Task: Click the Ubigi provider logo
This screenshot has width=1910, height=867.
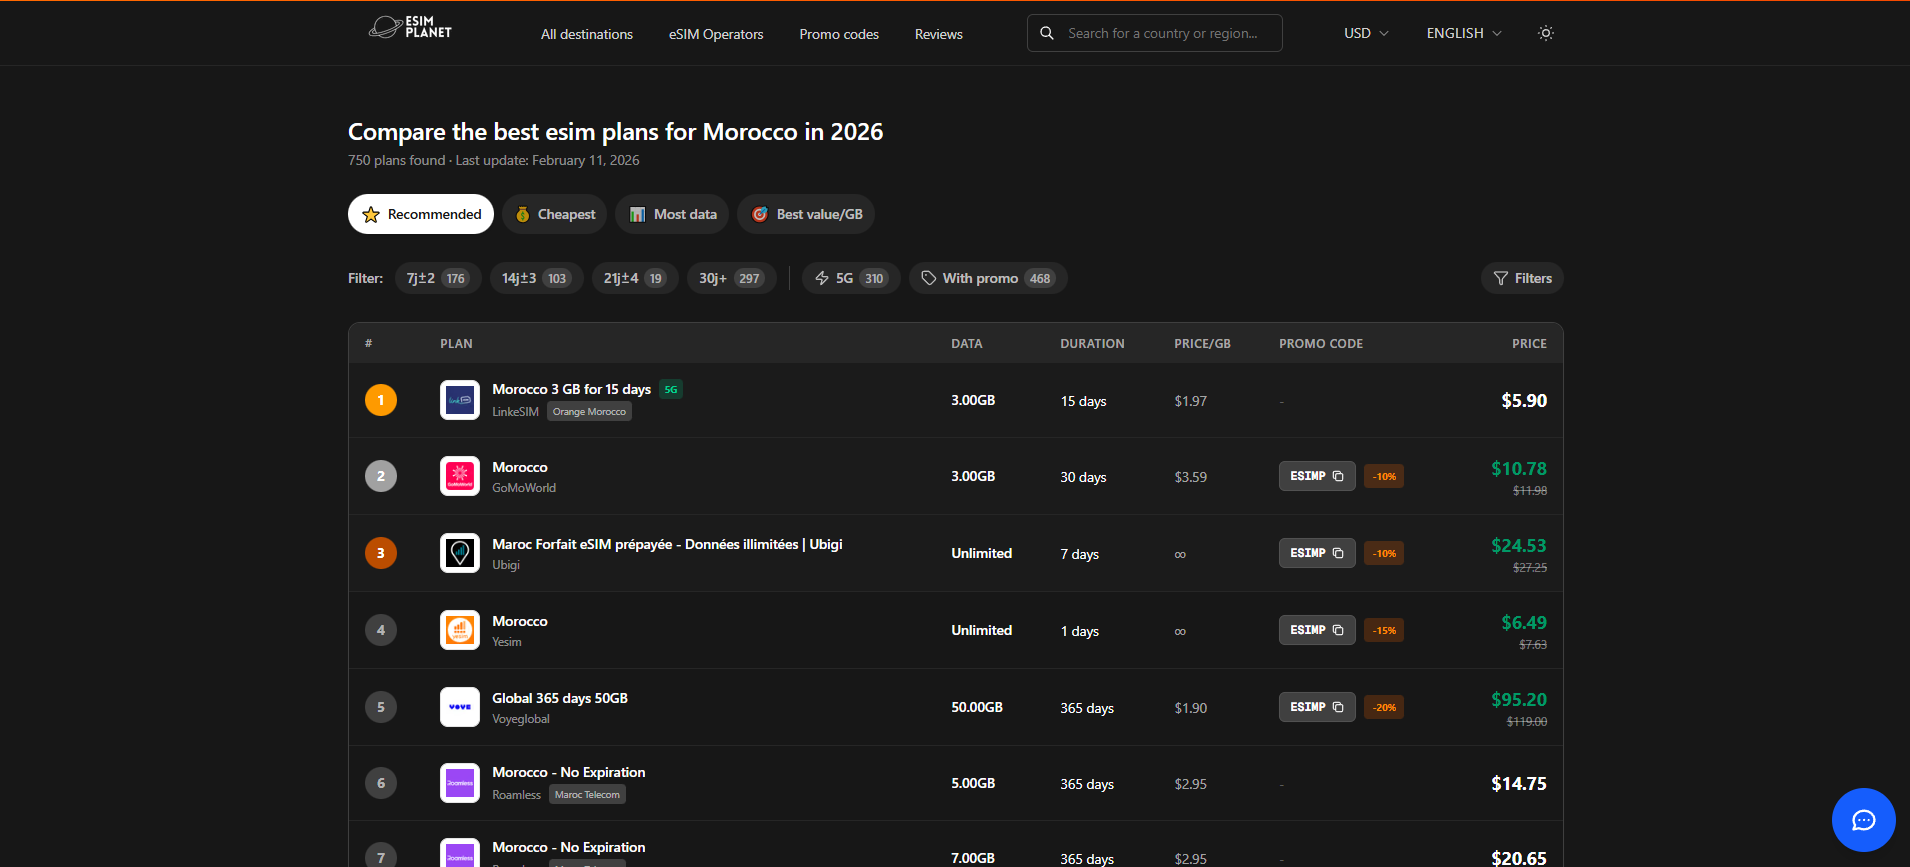Action: coord(460,553)
